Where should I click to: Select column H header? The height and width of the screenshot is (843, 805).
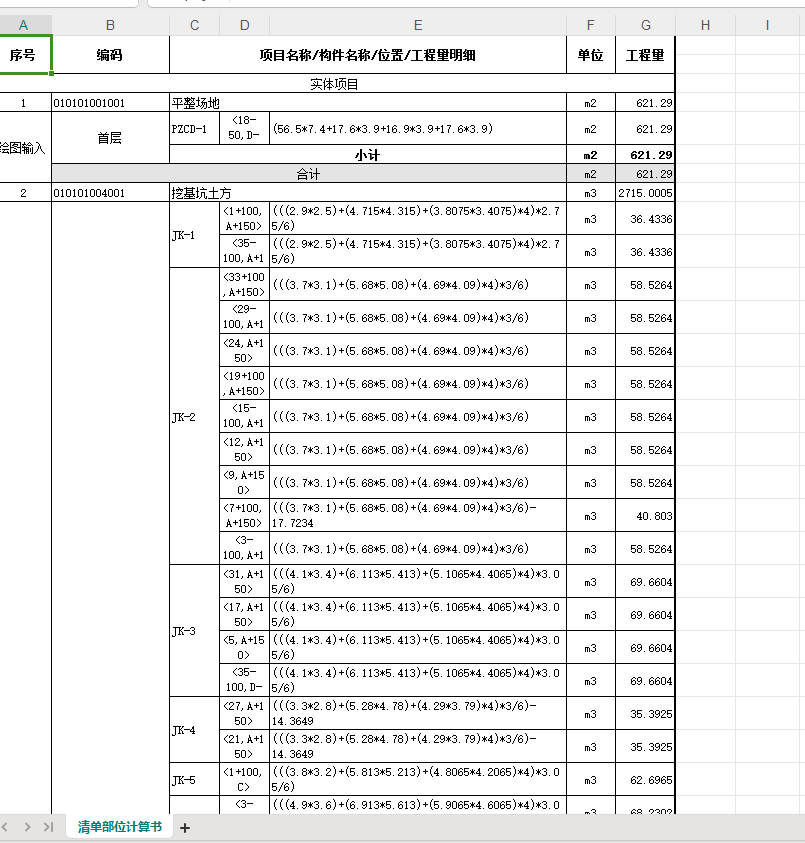[x=706, y=25]
